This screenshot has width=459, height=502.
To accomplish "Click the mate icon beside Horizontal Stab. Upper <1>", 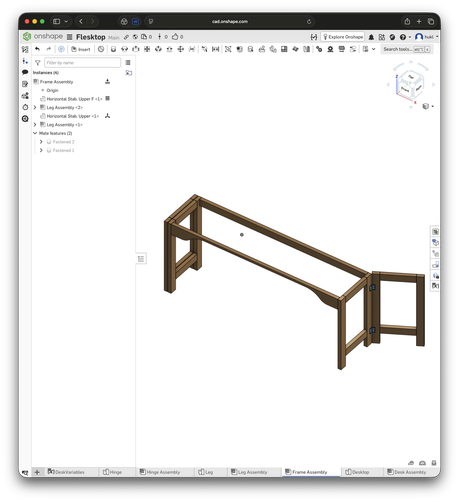I will [107, 116].
